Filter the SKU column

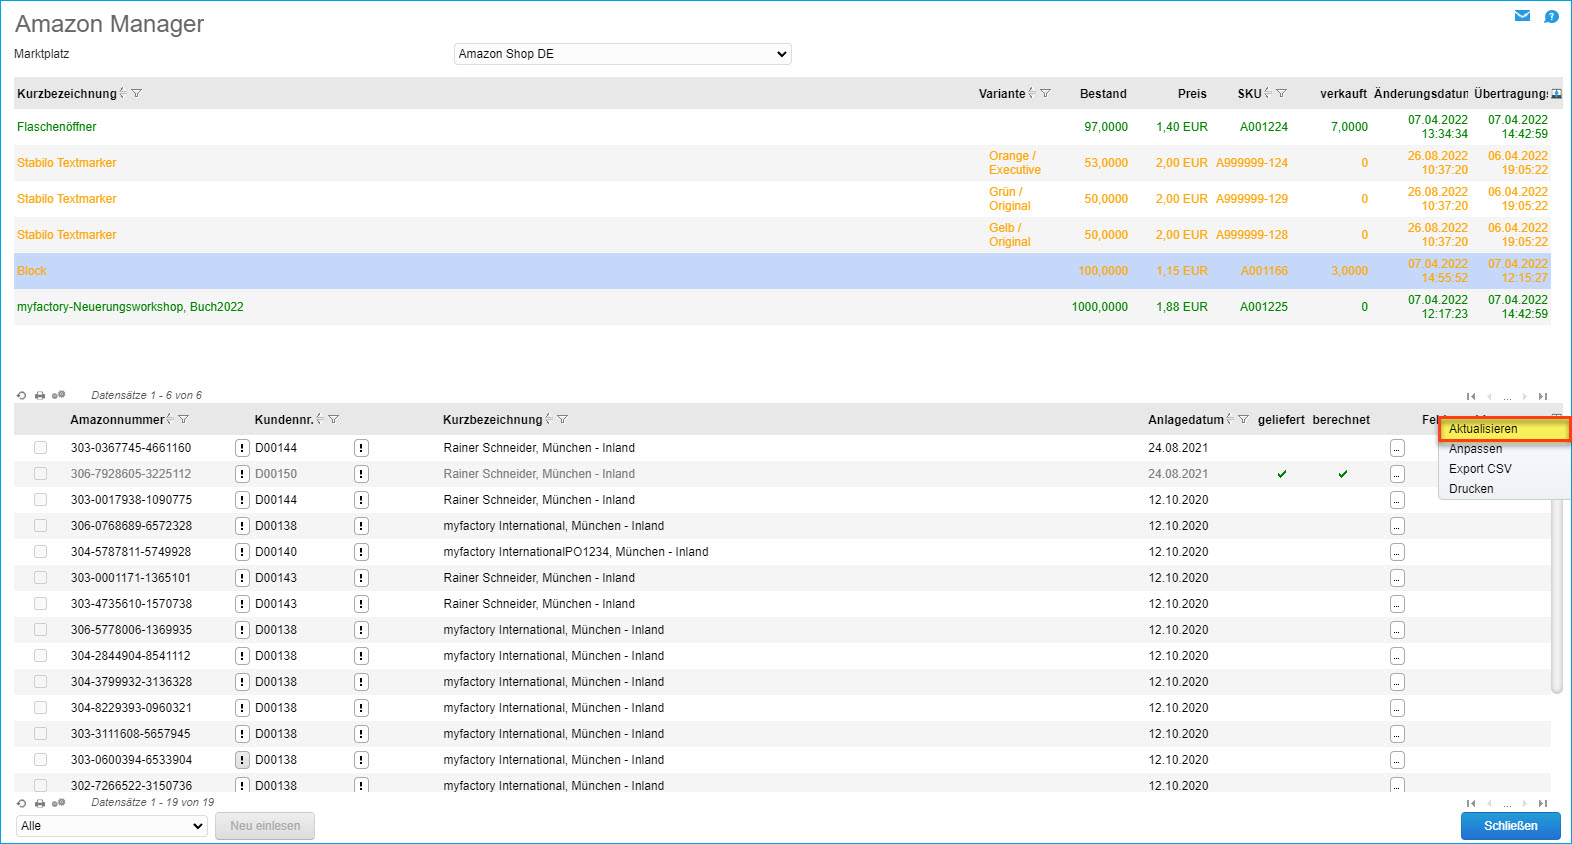[x=1282, y=94]
